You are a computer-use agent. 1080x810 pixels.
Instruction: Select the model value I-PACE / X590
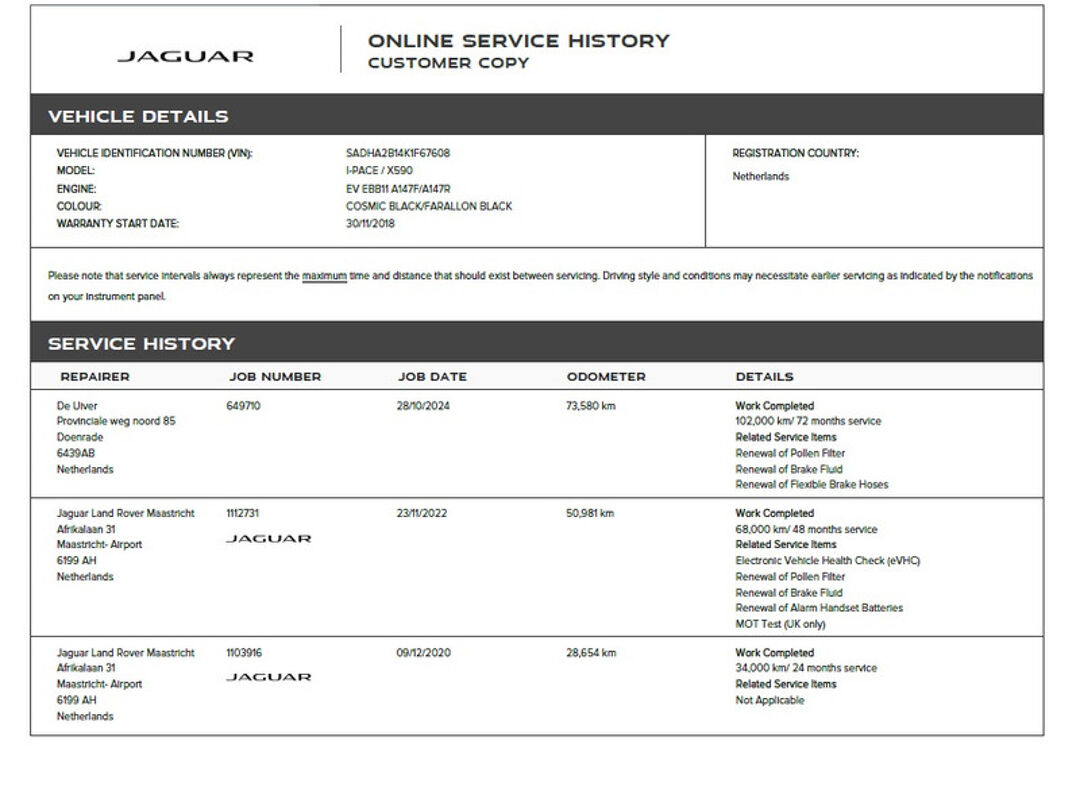[x=379, y=170]
